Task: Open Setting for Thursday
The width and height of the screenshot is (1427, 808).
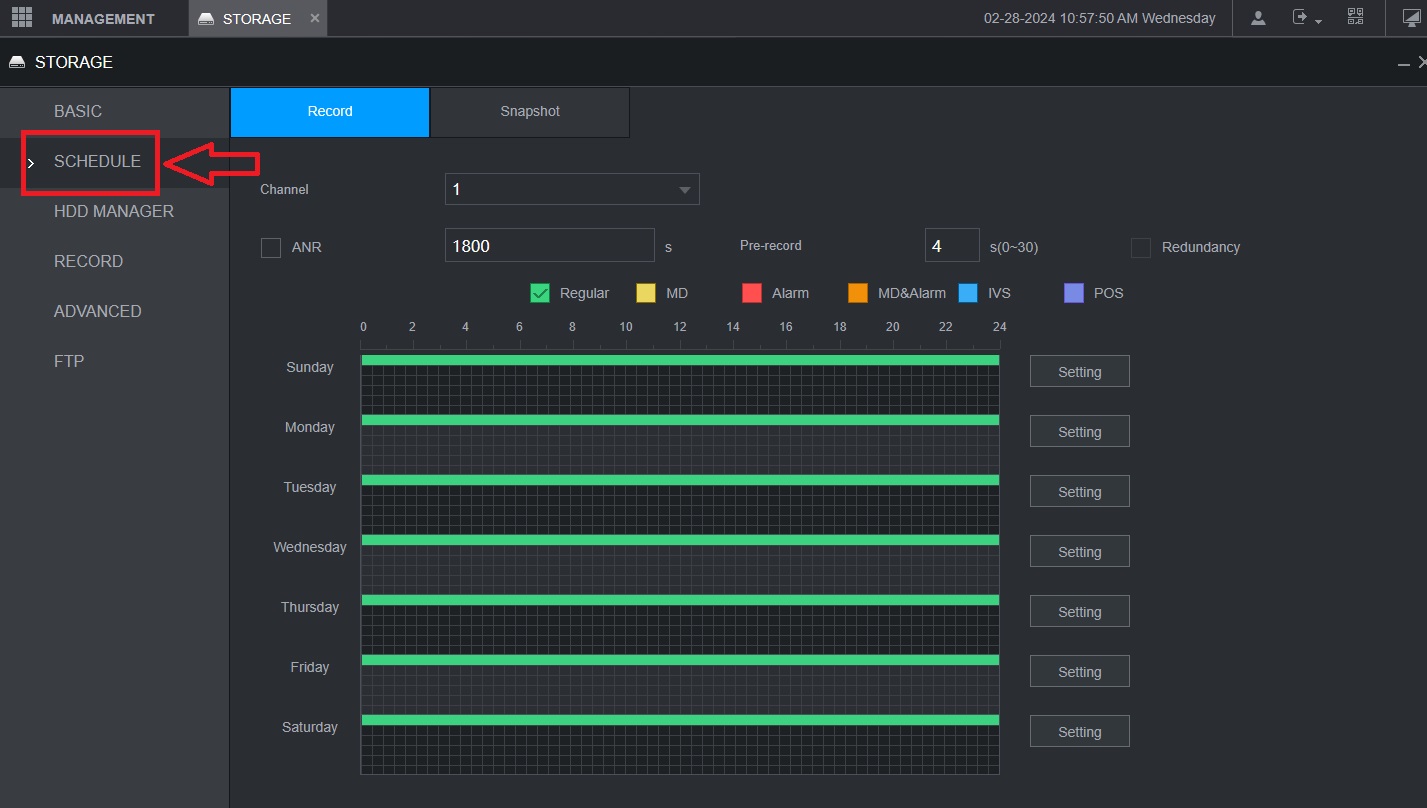Action: tap(1080, 611)
